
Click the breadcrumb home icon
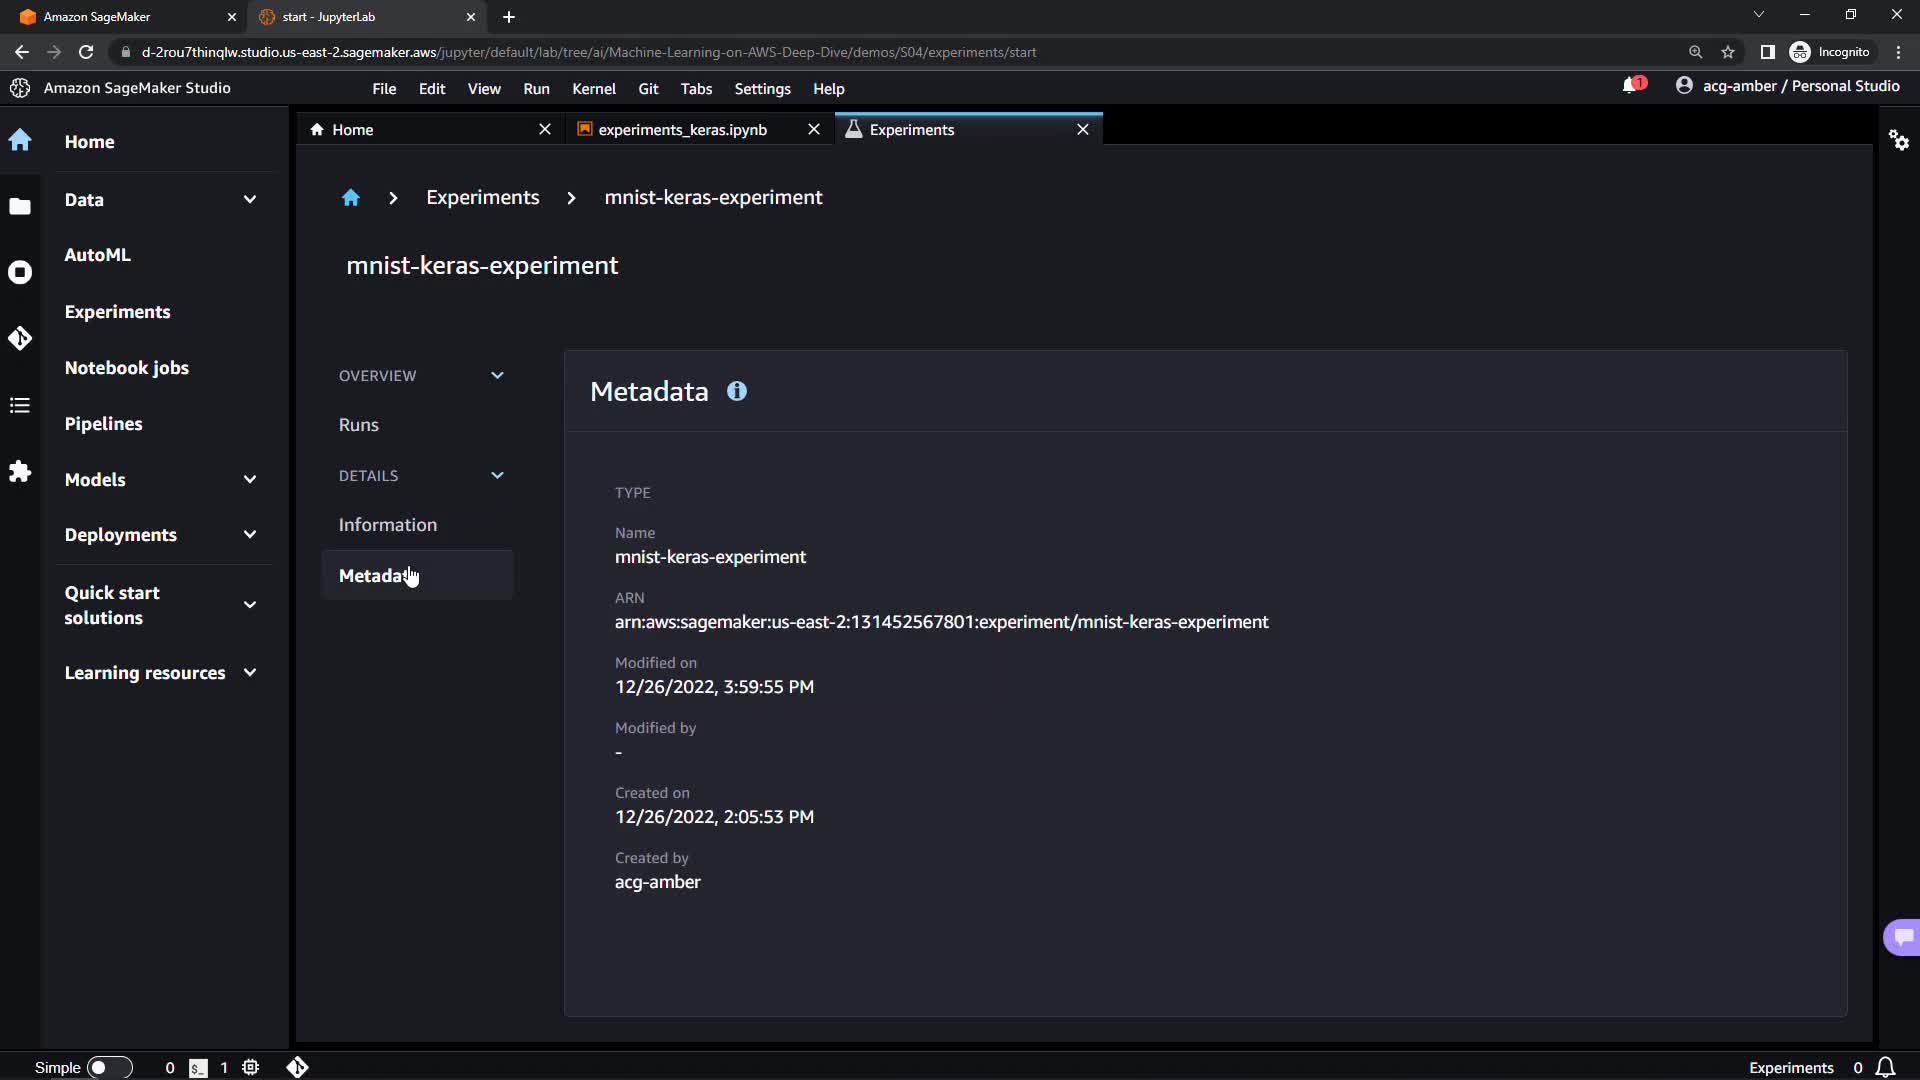click(350, 198)
